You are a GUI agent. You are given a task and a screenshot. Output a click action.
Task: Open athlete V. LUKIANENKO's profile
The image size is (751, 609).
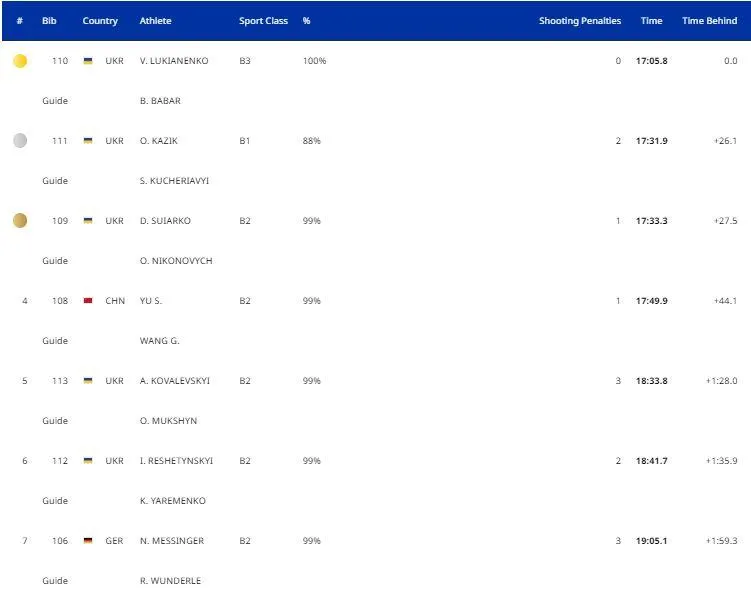coord(174,61)
